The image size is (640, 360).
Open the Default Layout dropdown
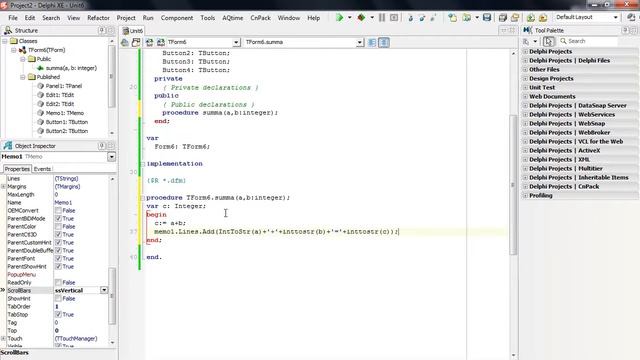(616, 17)
